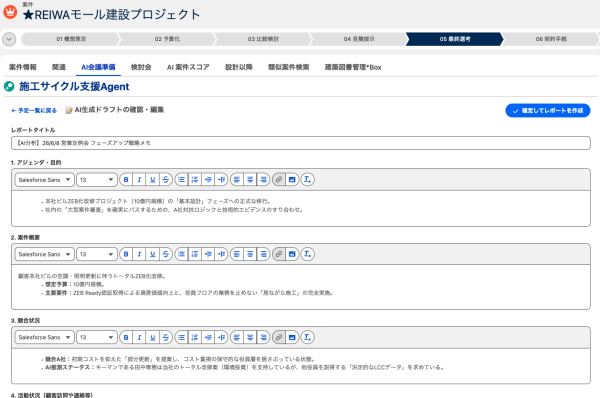
Task: Insert bulleted list in 競合状況 editor
Action: (181, 338)
